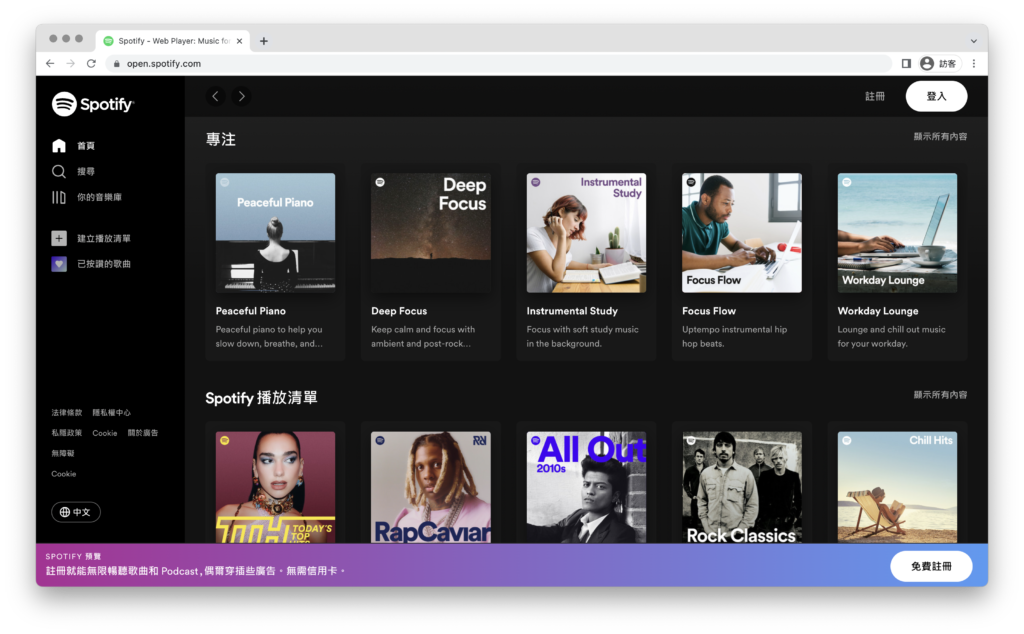Image resolution: width=1024 pixels, height=634 pixels.
Task: Click the address bar open.spotify.com
Action: click(496, 63)
